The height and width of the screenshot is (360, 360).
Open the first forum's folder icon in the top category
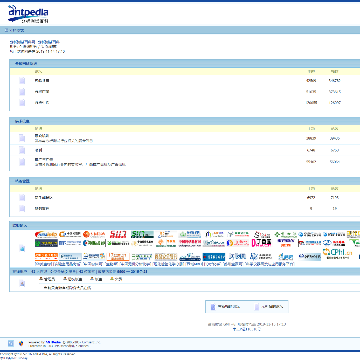click(22, 80)
